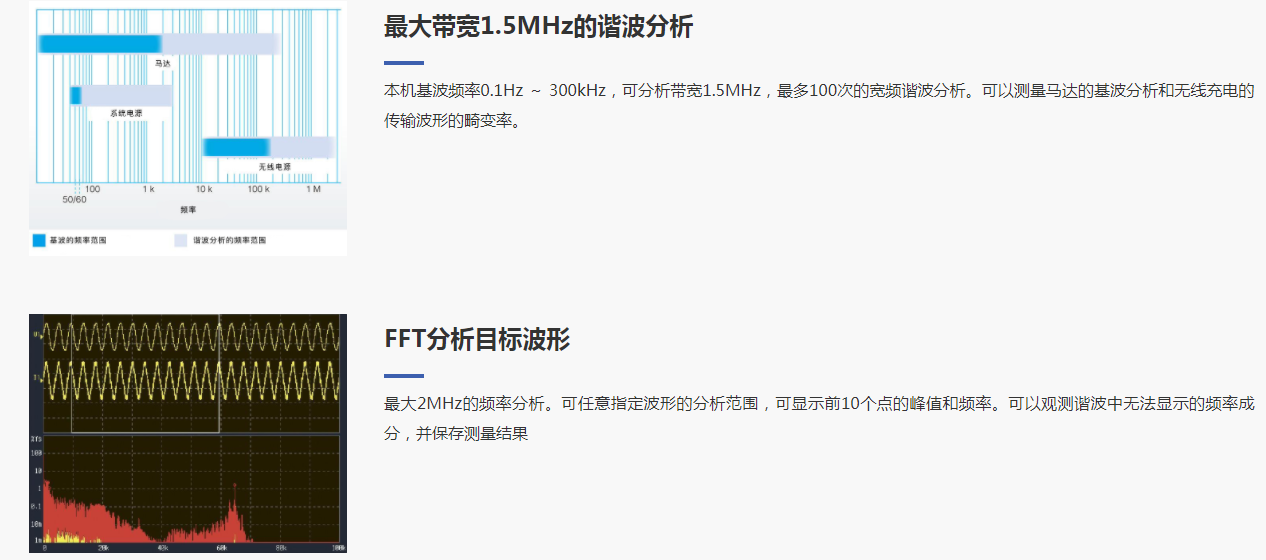Click blue underline beneath FFT heading

(404, 375)
